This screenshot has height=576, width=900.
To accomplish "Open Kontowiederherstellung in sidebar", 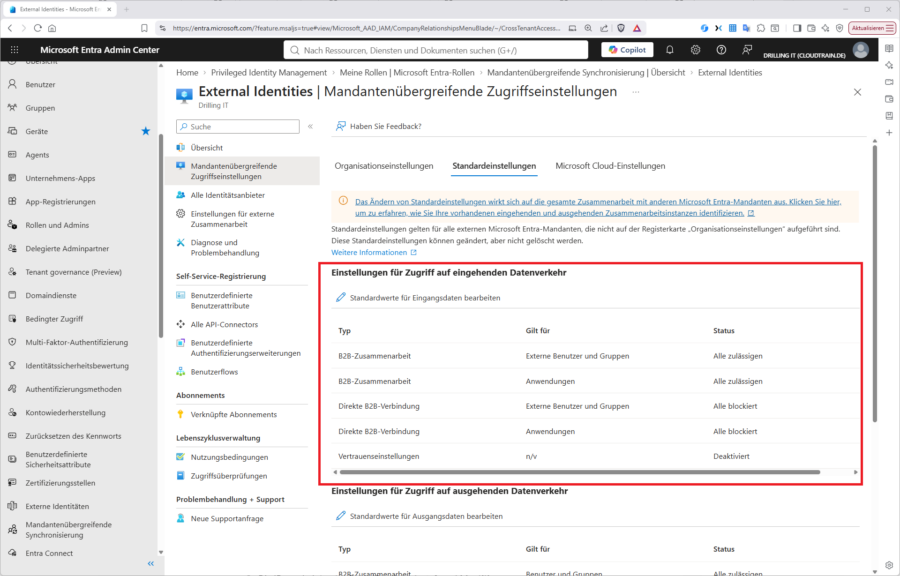I will tap(65, 412).
